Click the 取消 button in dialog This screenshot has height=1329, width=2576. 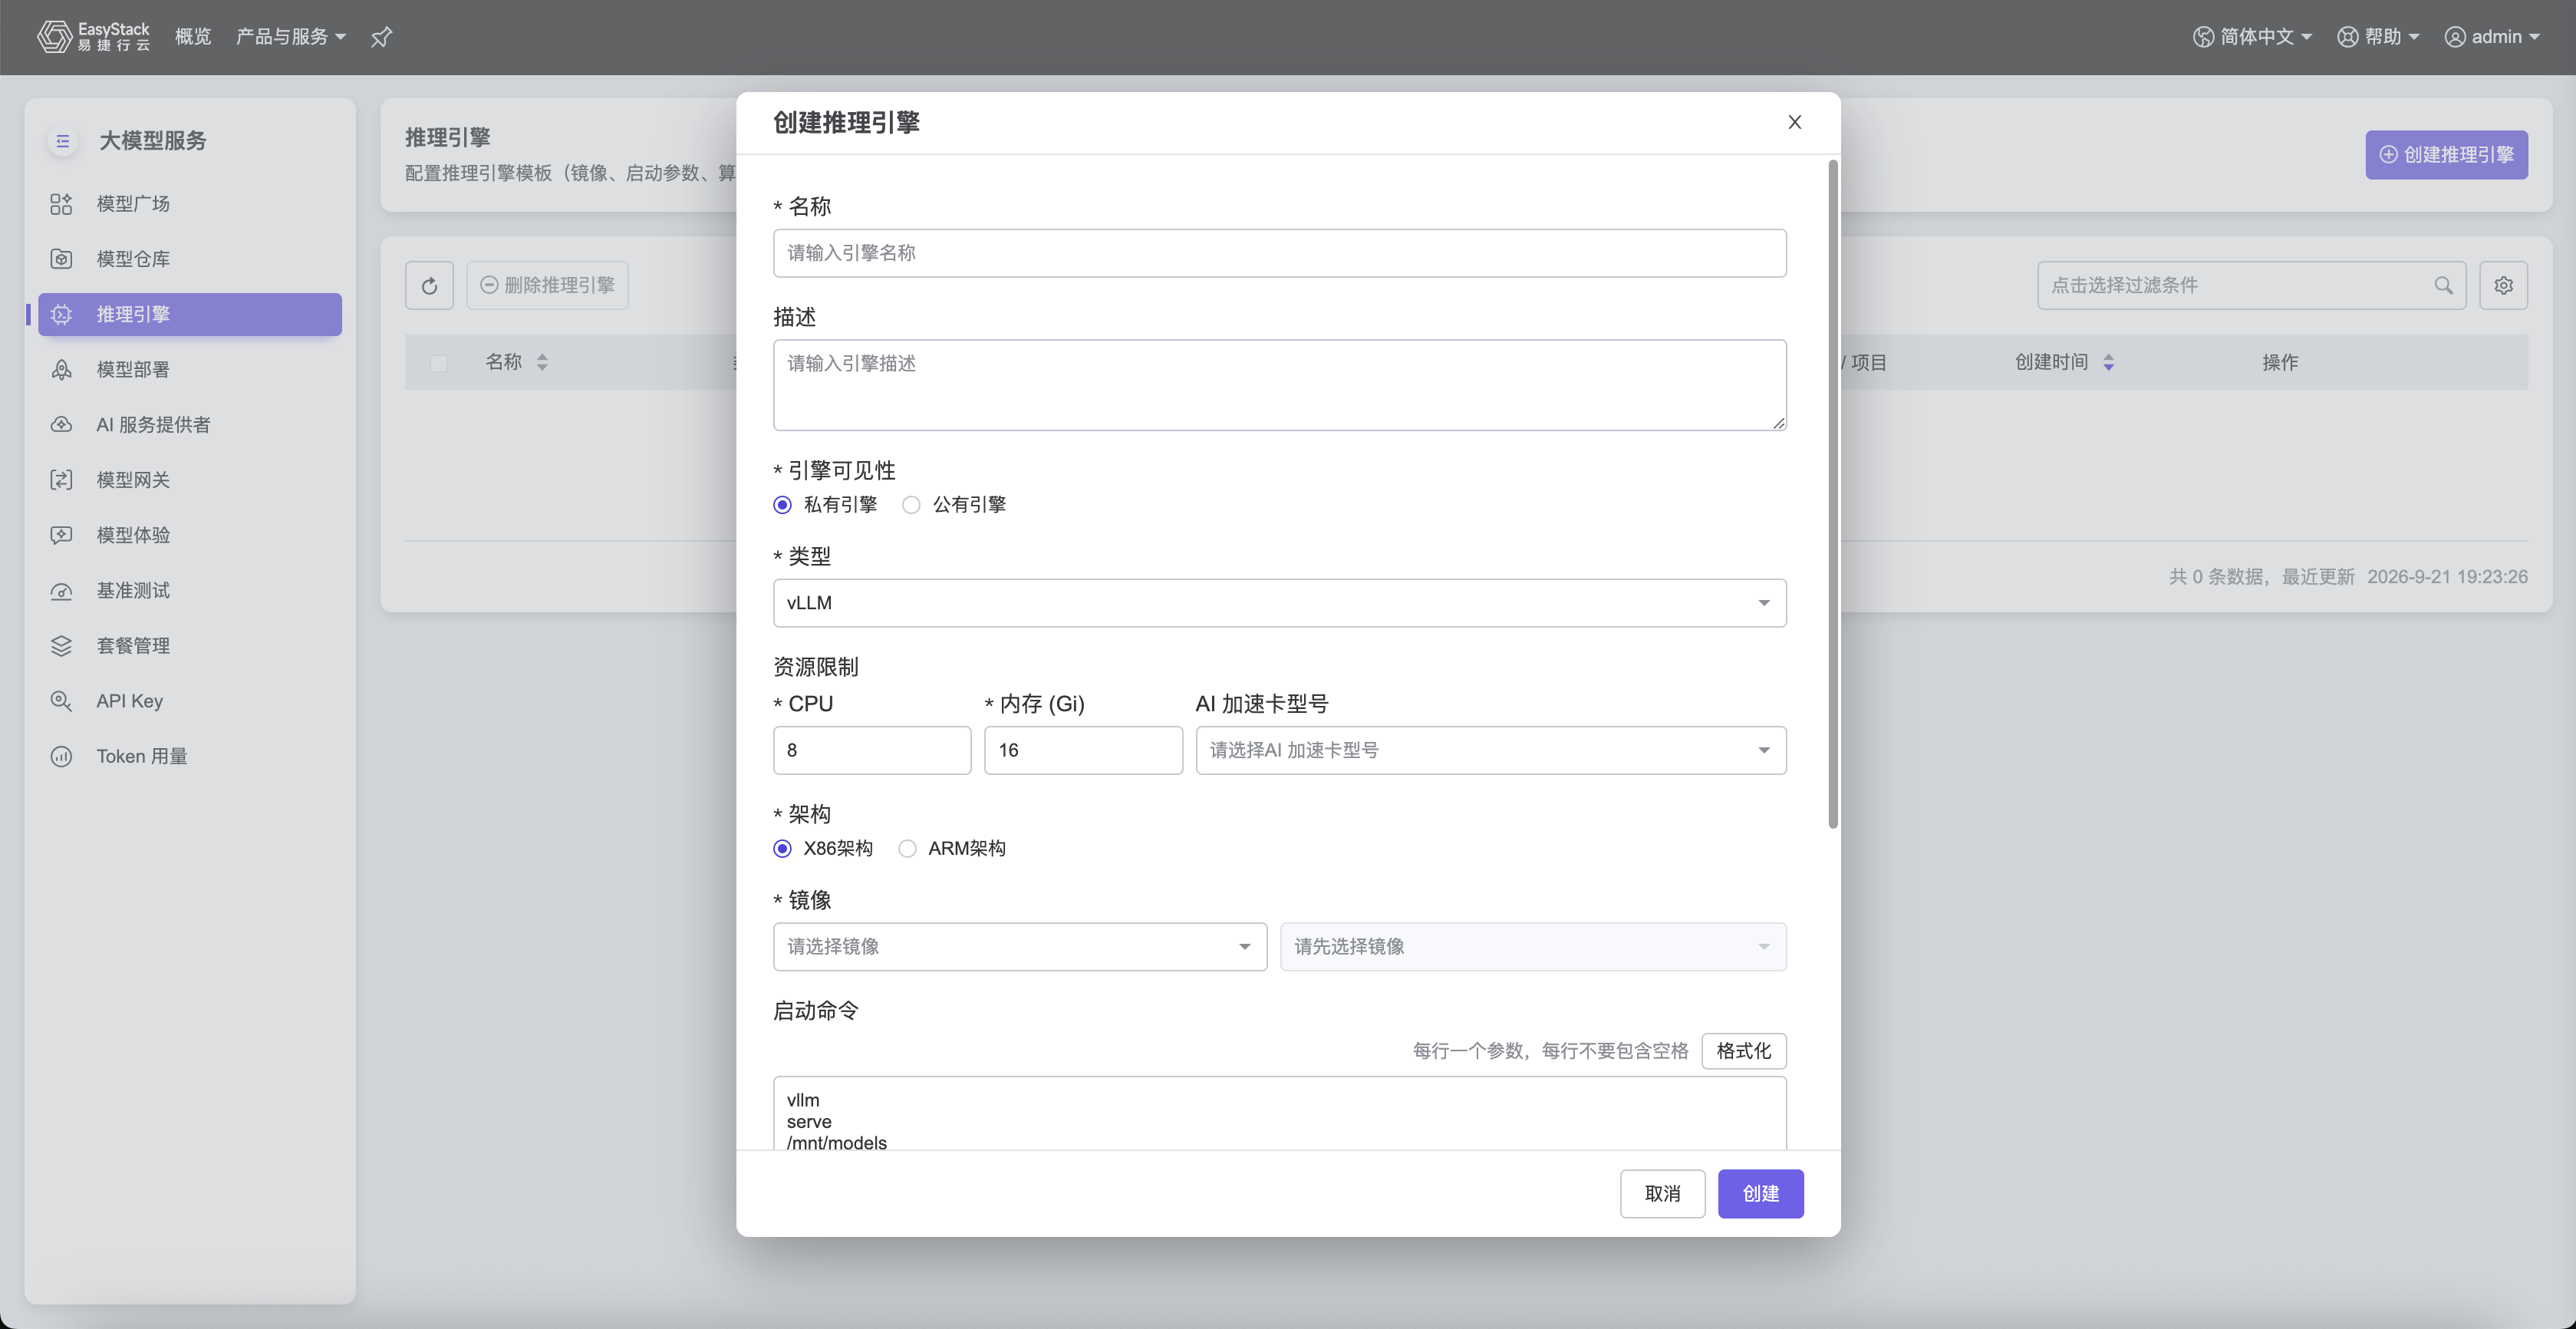tap(1662, 1194)
